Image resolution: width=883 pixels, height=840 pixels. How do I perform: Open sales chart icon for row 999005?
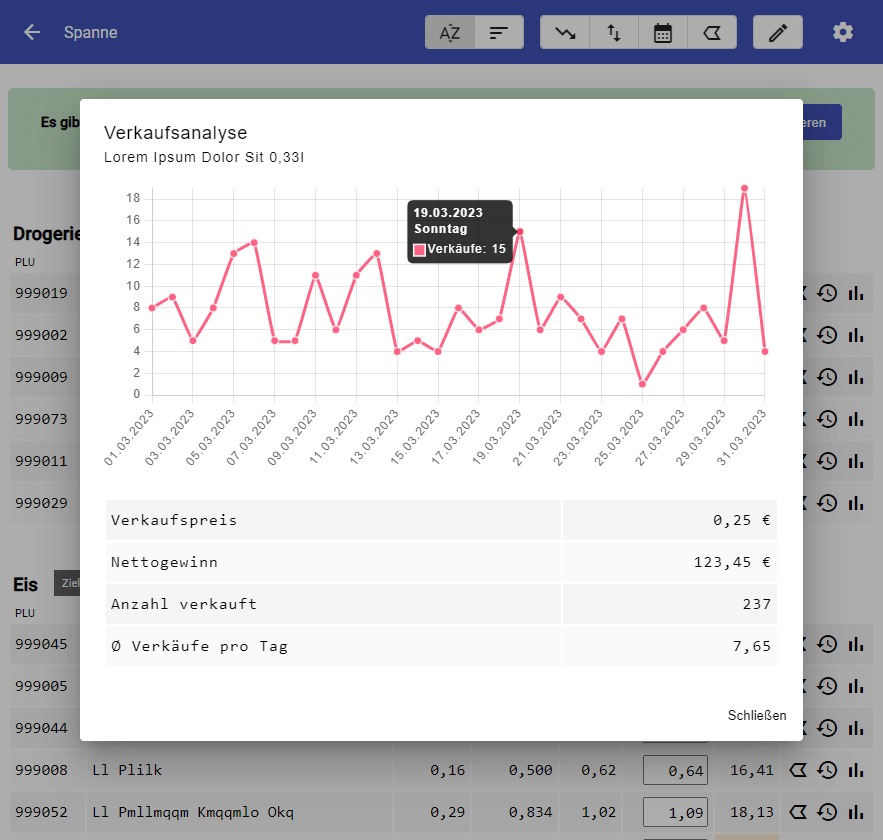[856, 686]
